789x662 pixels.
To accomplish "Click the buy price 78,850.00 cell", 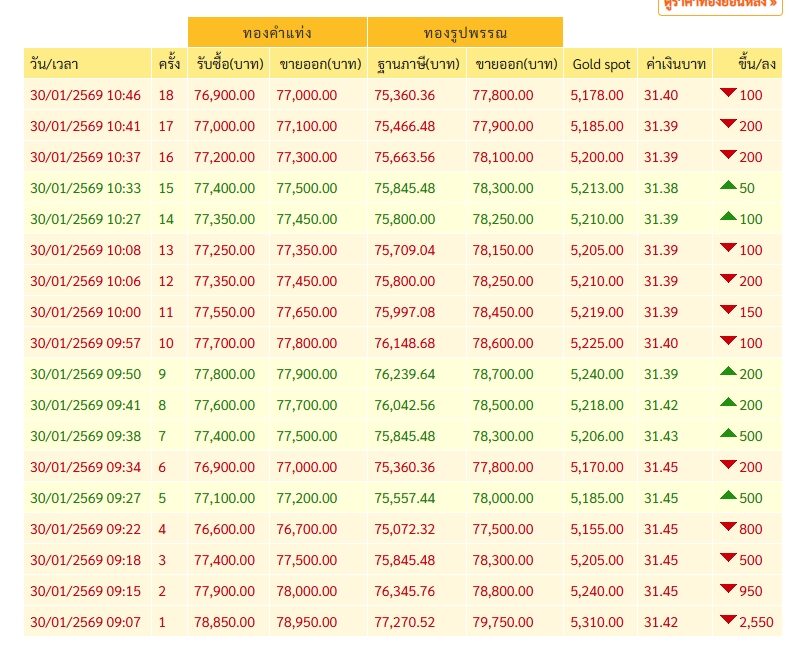I will click(x=226, y=622).
